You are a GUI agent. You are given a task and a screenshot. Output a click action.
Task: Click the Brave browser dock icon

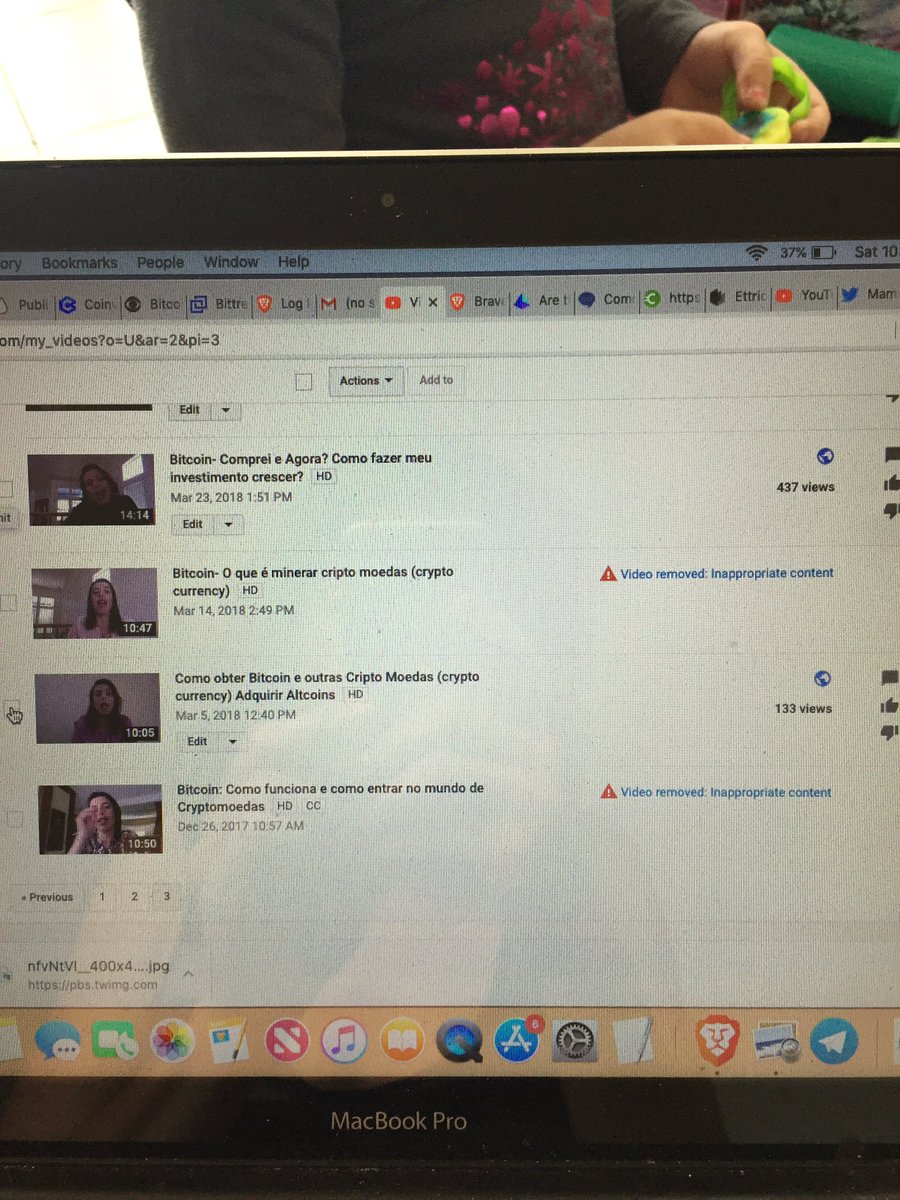coord(718,1041)
